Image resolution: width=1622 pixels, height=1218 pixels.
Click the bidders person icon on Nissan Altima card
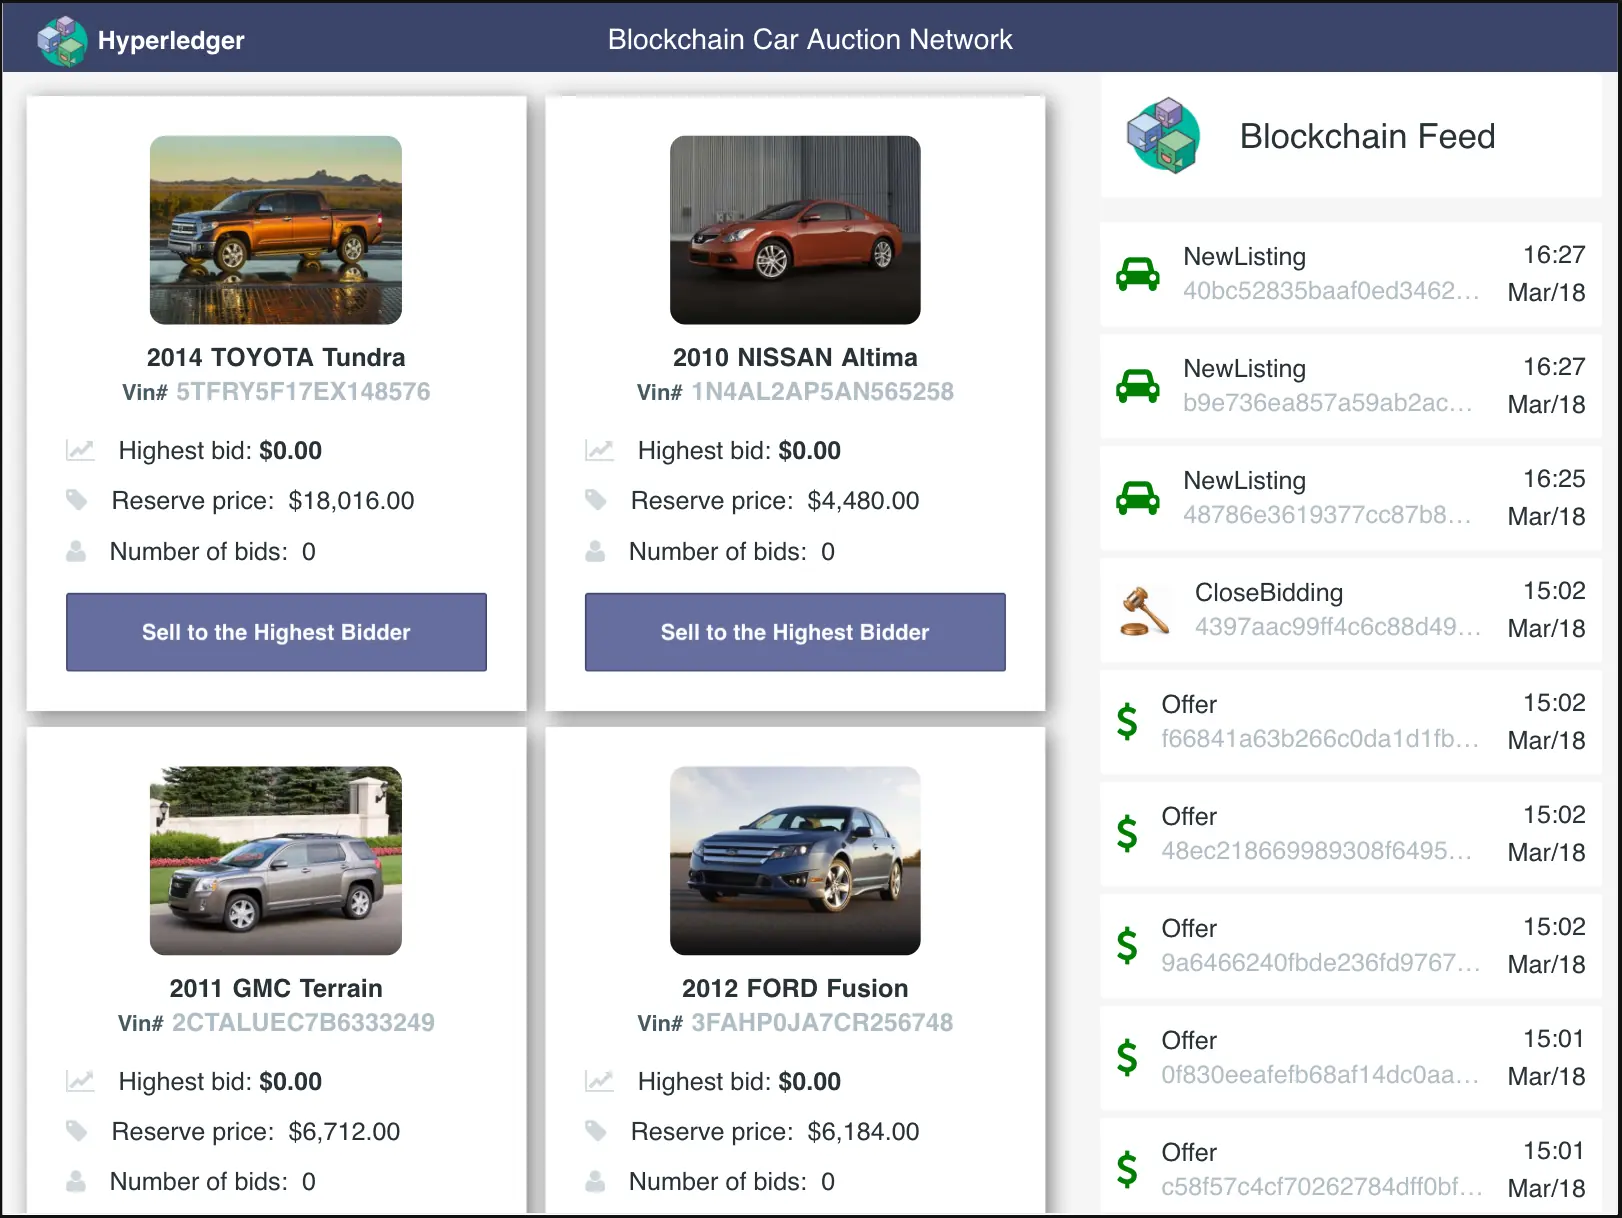coord(595,551)
